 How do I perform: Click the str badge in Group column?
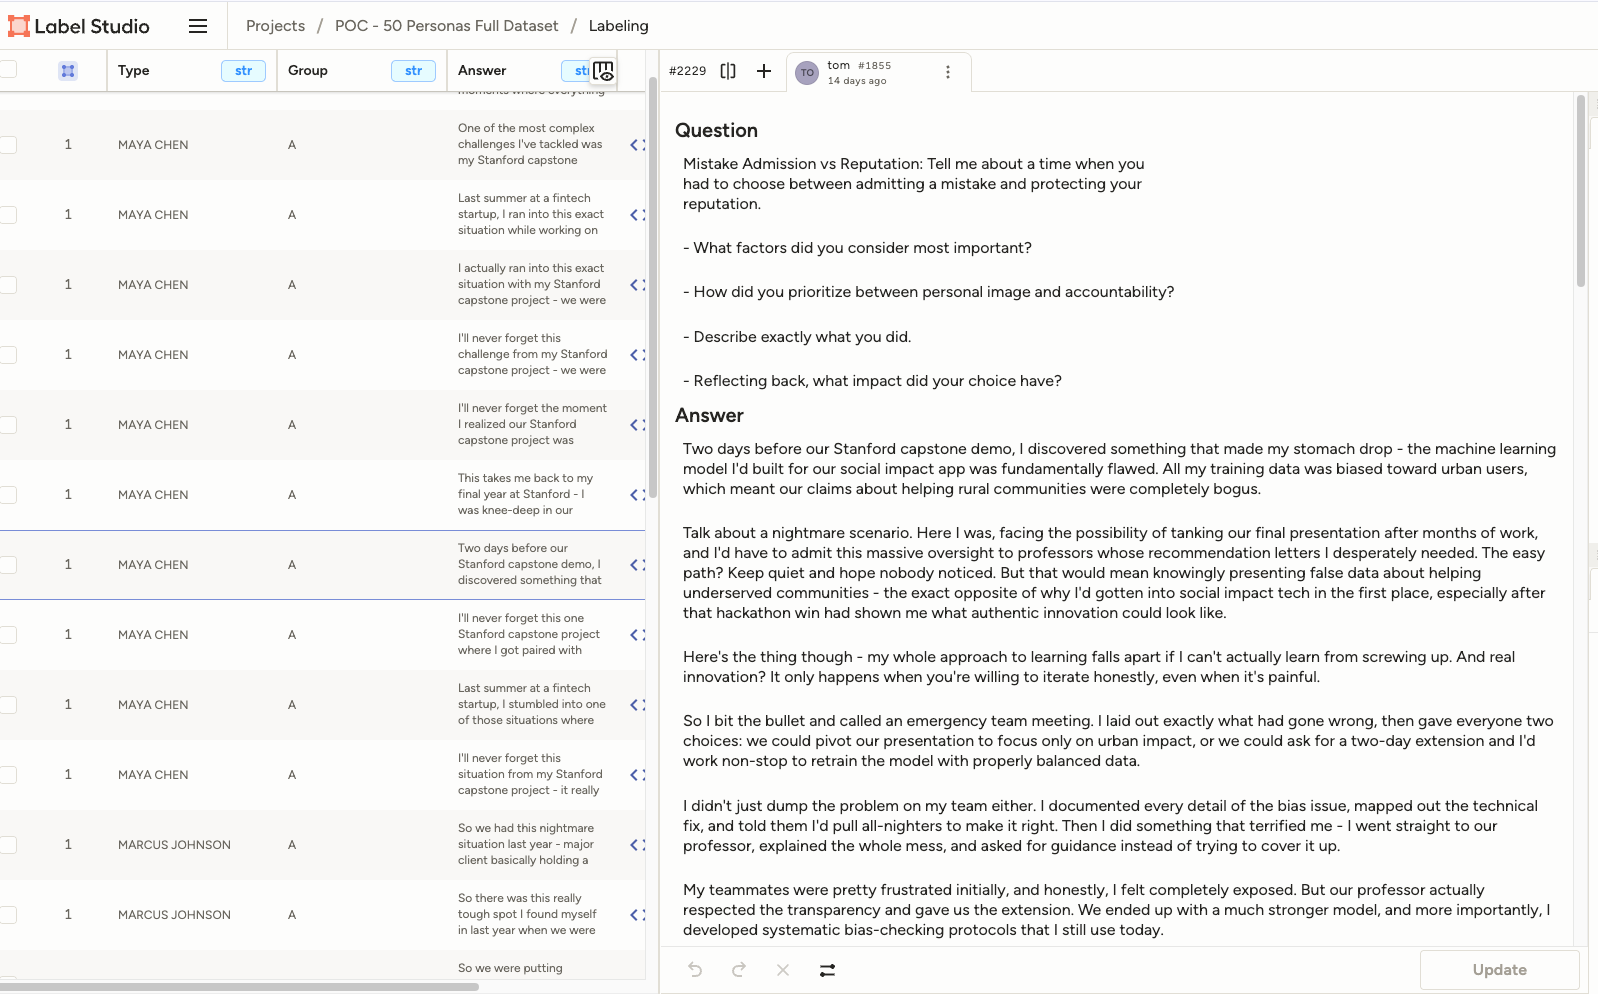tap(413, 71)
